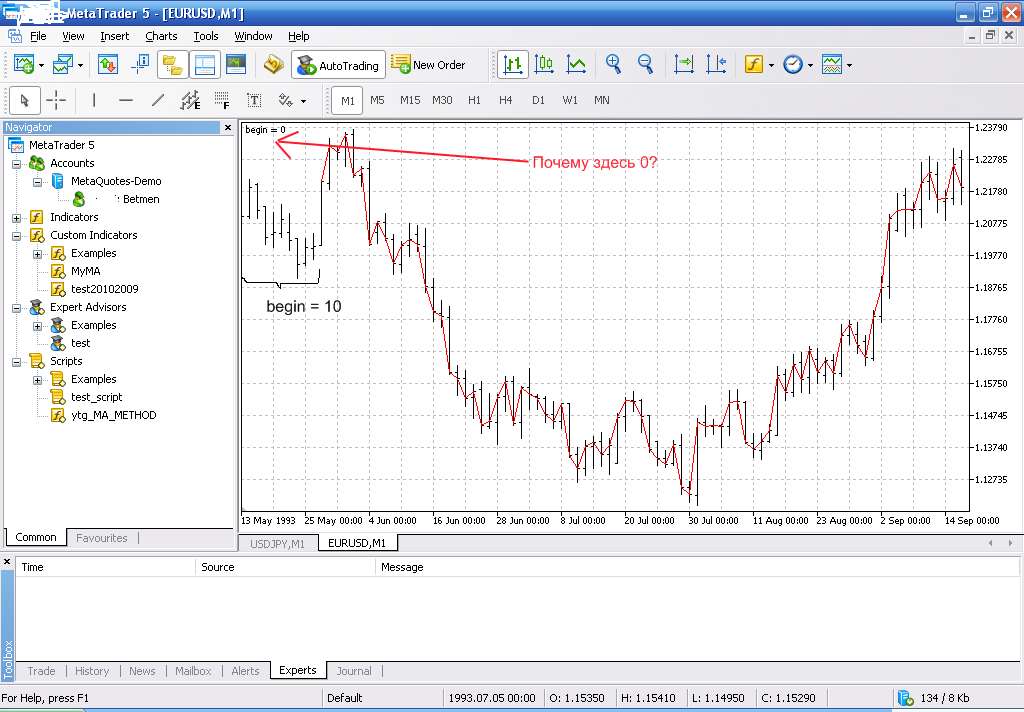This screenshot has width=1024, height=712.
Task: Set timeframe to MN
Action: 601,101
